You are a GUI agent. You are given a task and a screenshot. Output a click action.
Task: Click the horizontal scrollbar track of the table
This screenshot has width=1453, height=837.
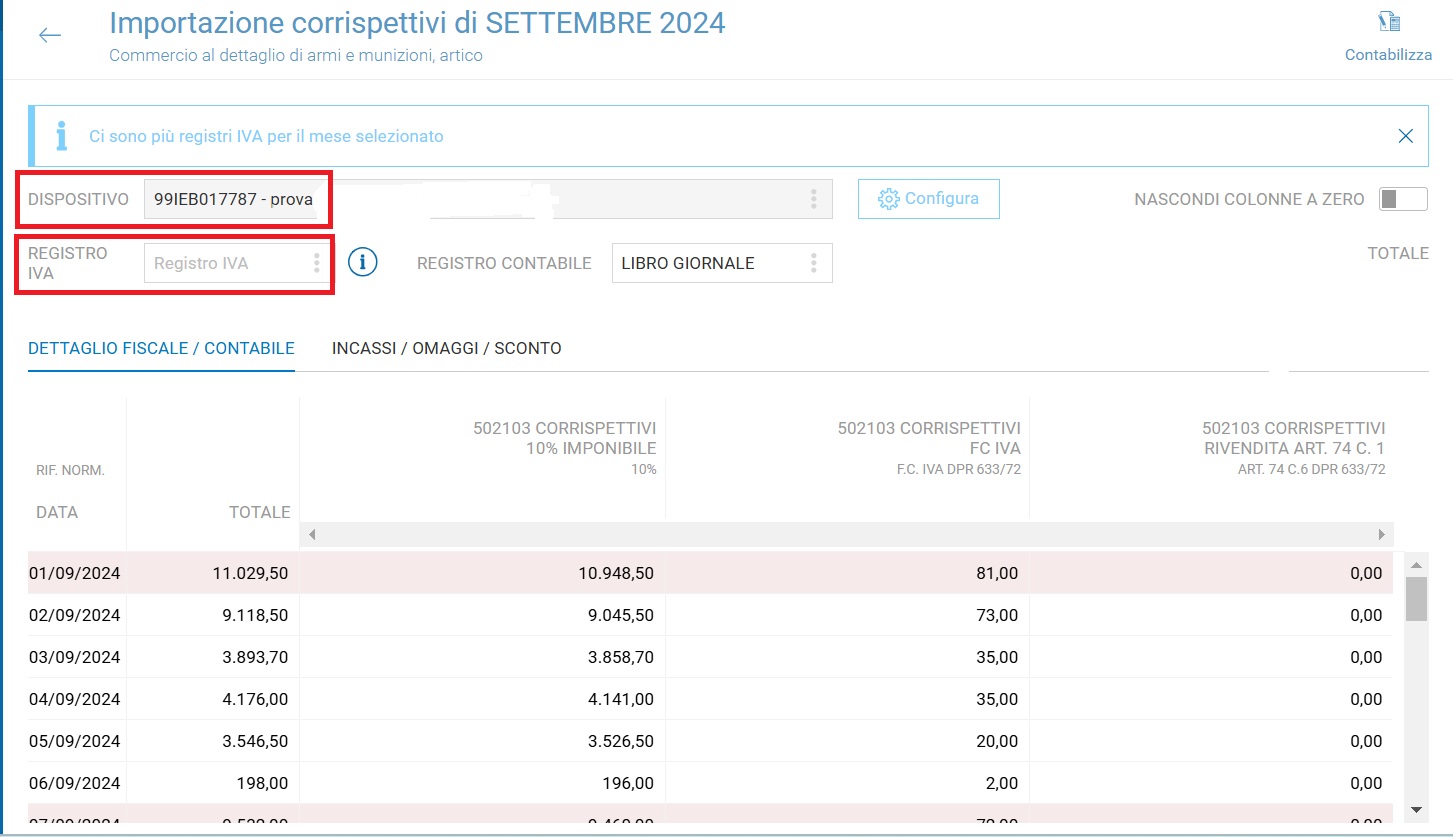[846, 535]
